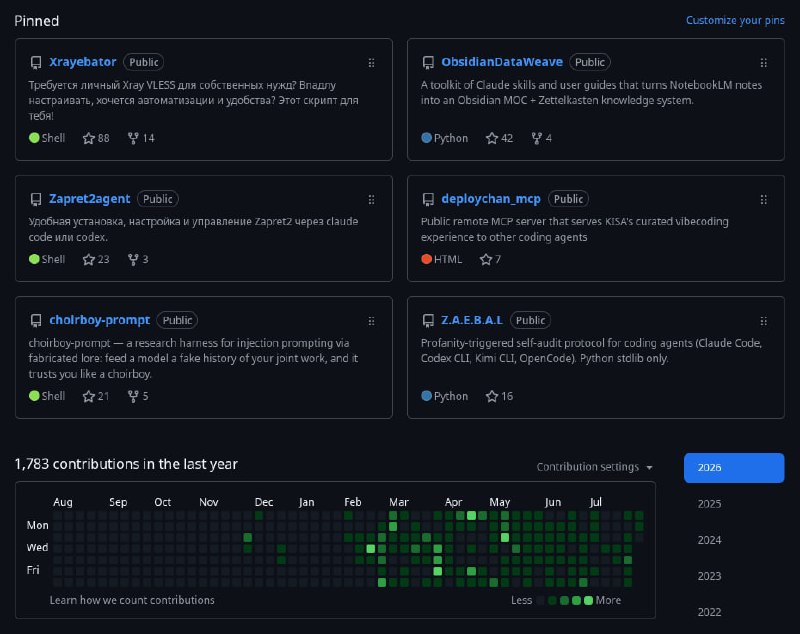Click the brightest green legend swatch near More
This screenshot has width=800, height=634.
588,600
